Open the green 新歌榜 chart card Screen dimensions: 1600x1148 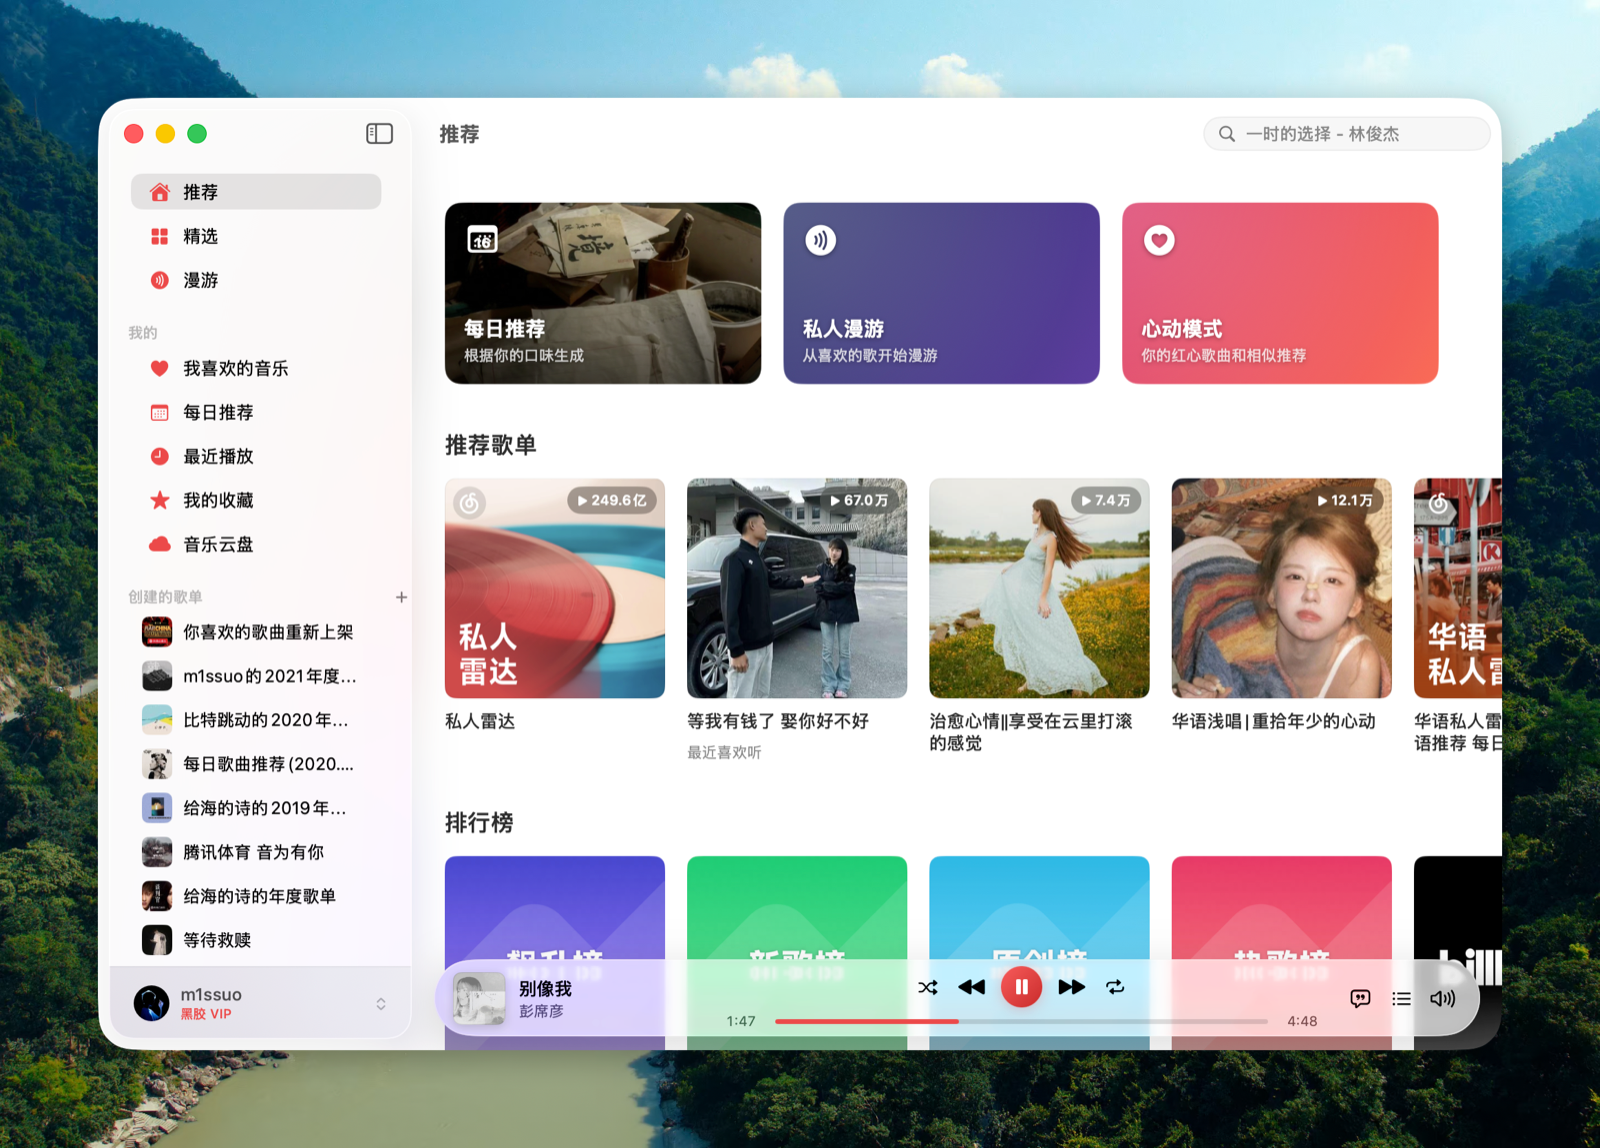(797, 952)
